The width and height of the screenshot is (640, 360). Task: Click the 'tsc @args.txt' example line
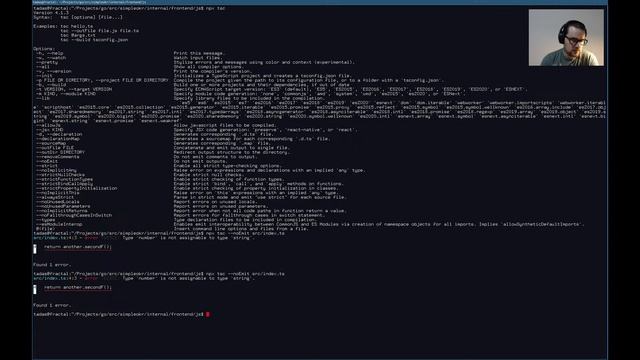coord(78,35)
